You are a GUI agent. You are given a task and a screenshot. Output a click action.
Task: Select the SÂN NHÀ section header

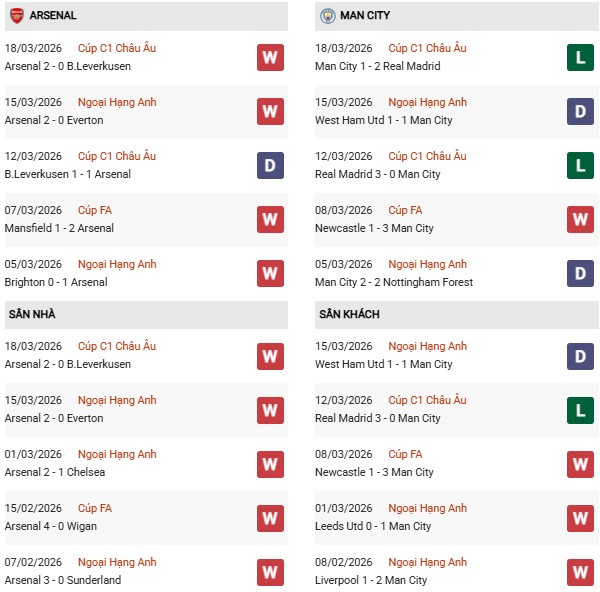[32, 314]
